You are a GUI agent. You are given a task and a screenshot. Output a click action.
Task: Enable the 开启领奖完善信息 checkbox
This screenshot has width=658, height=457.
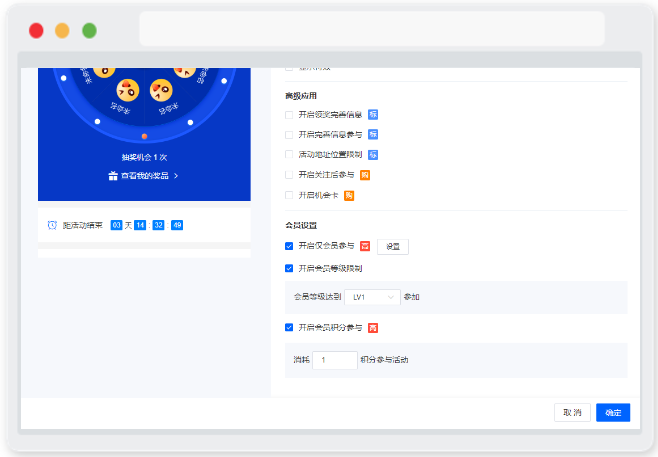coord(289,115)
